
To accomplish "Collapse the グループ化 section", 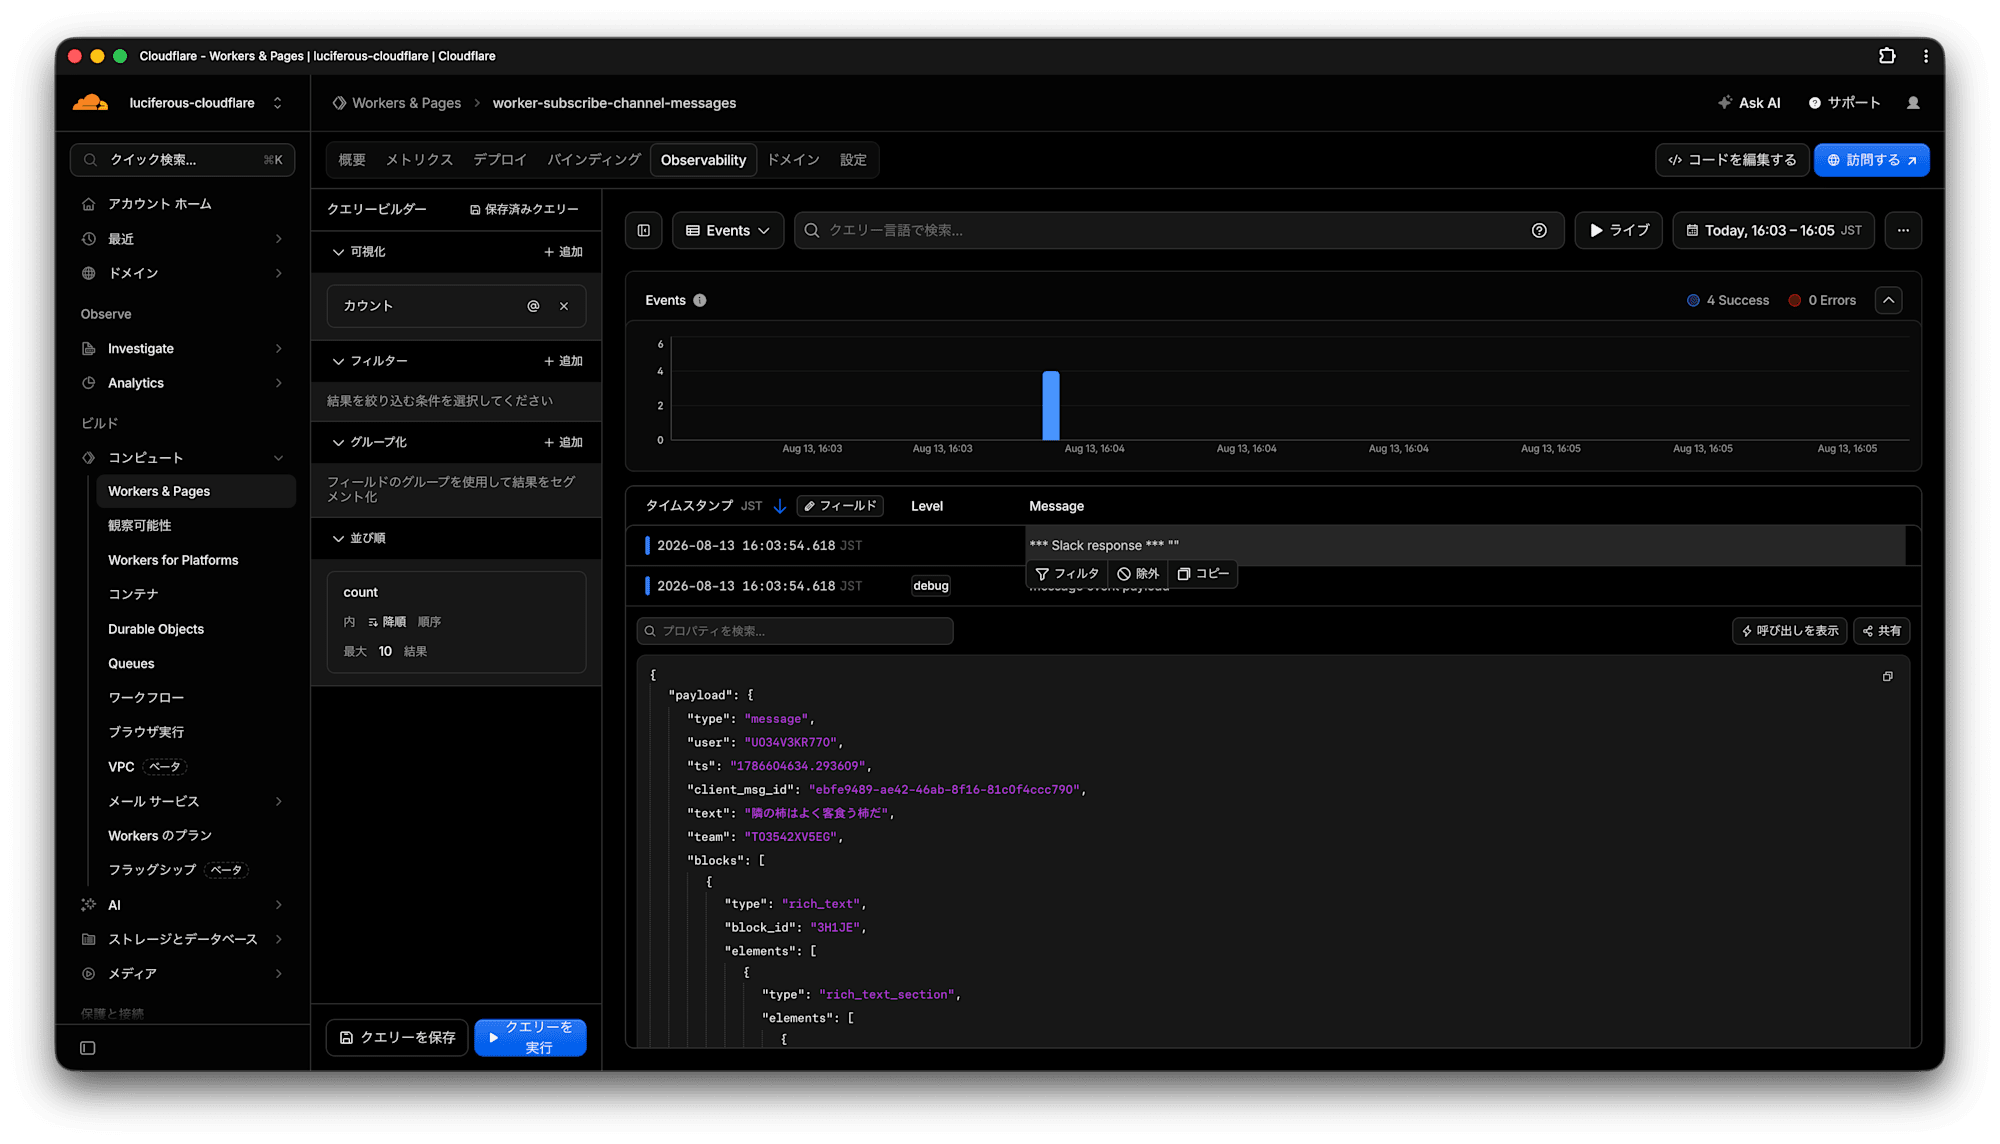I will pyautogui.click(x=338, y=442).
